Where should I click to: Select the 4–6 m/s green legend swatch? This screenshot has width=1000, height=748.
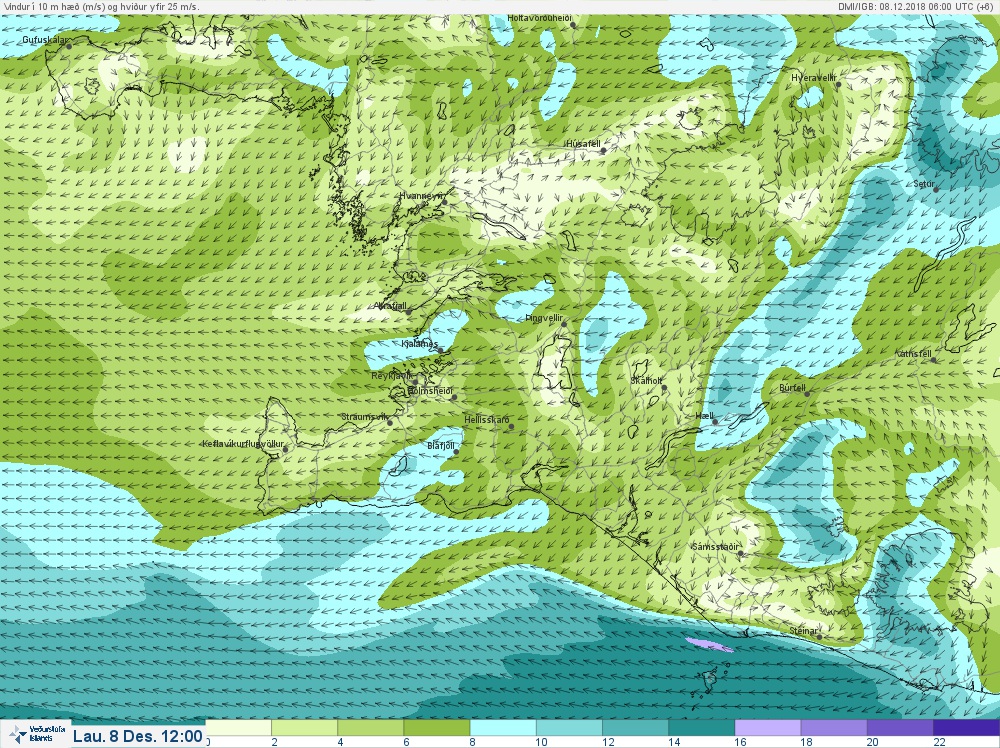pos(371,728)
